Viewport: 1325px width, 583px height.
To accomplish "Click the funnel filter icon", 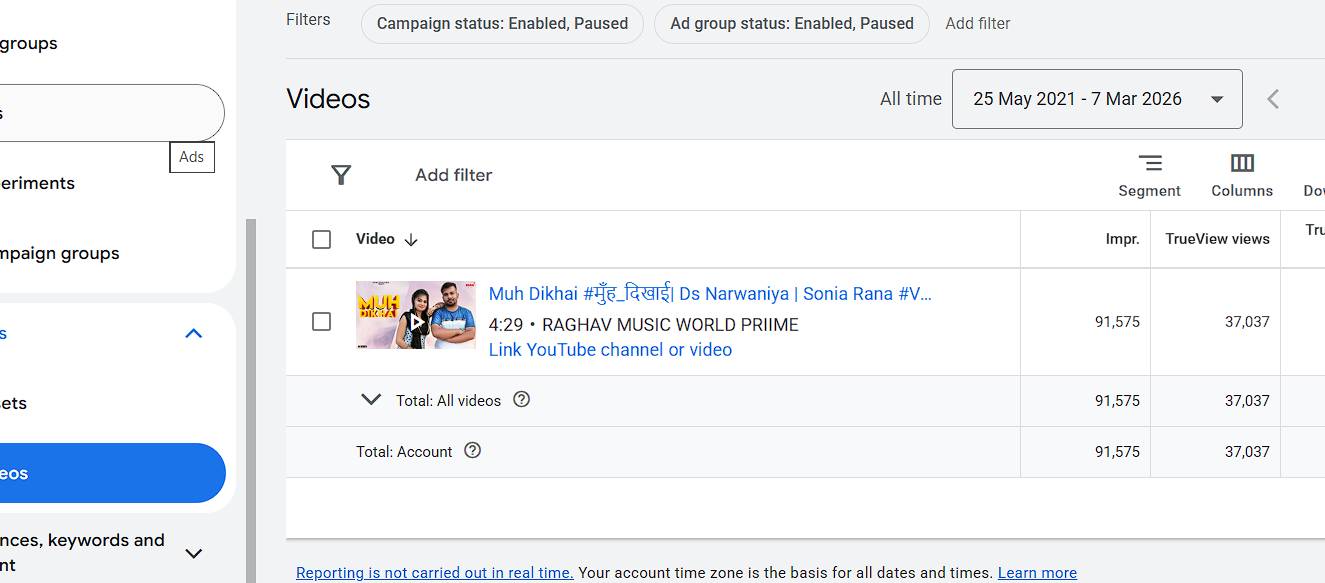I will pyautogui.click(x=341, y=175).
